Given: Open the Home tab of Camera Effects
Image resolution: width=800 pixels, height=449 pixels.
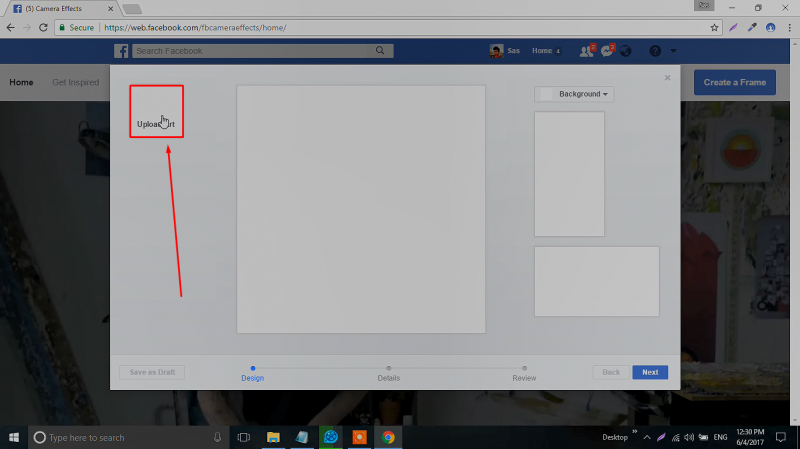Looking at the screenshot, I should 21,83.
